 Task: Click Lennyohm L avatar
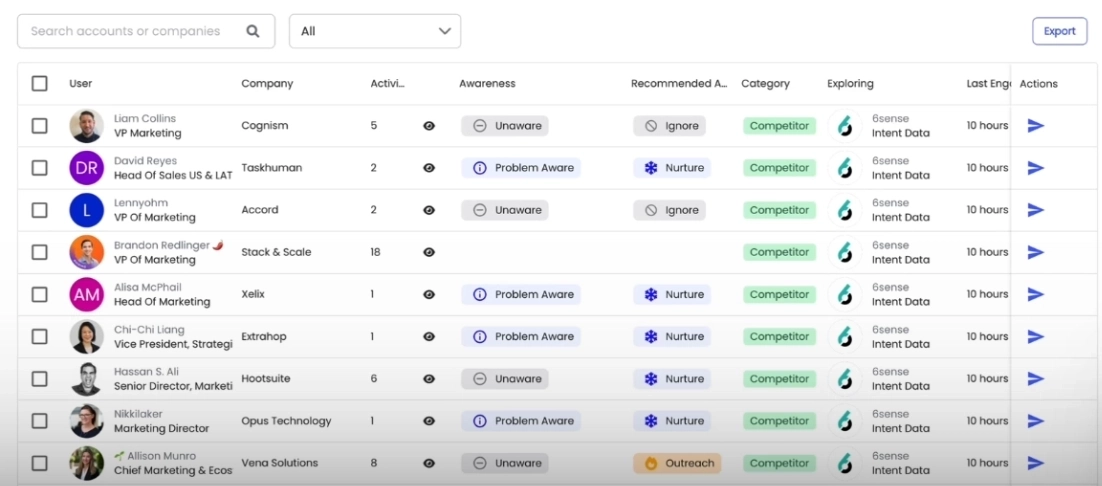86,210
